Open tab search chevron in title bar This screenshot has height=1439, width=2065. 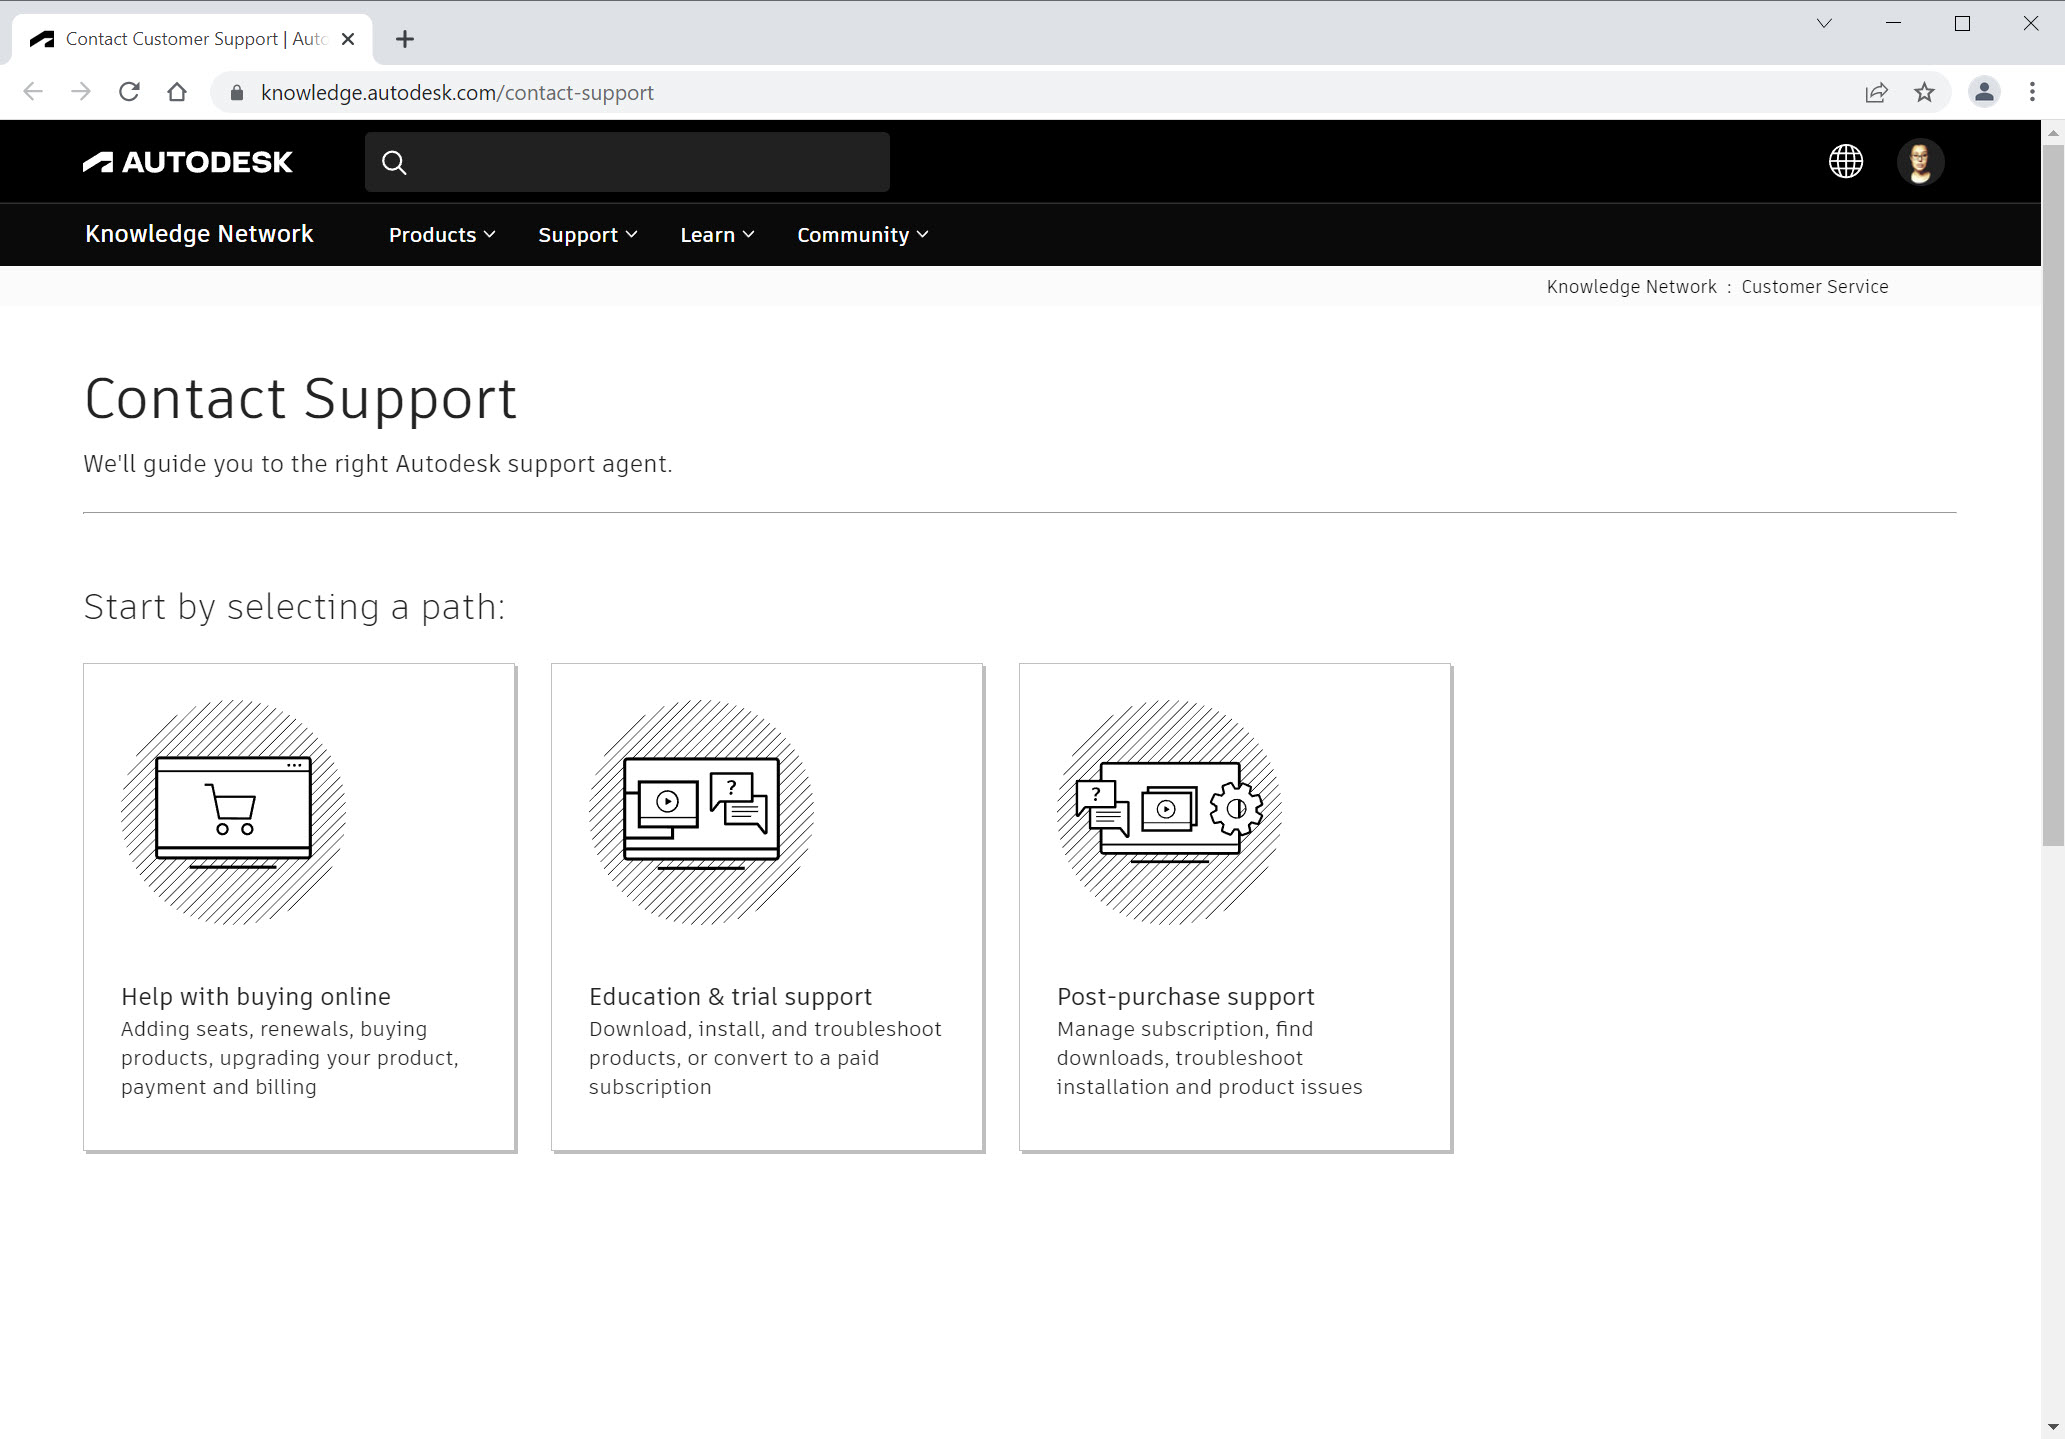point(1824,23)
